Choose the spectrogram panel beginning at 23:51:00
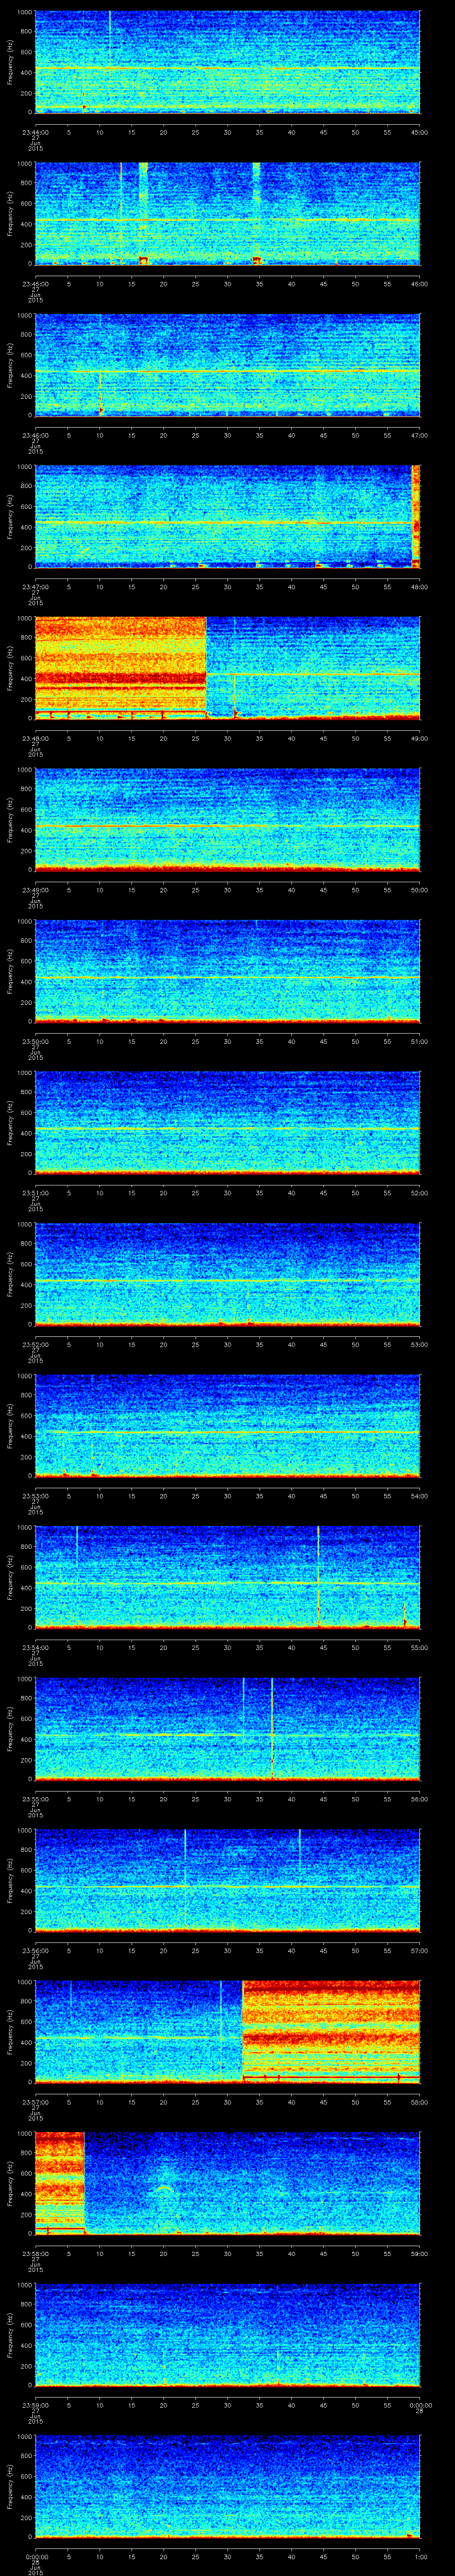 (x=227, y=1122)
